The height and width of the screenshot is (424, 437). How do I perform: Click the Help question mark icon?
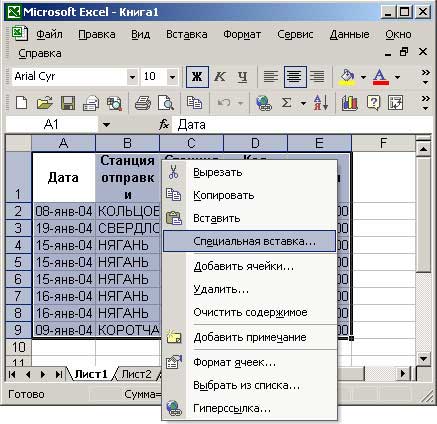[x=373, y=103]
